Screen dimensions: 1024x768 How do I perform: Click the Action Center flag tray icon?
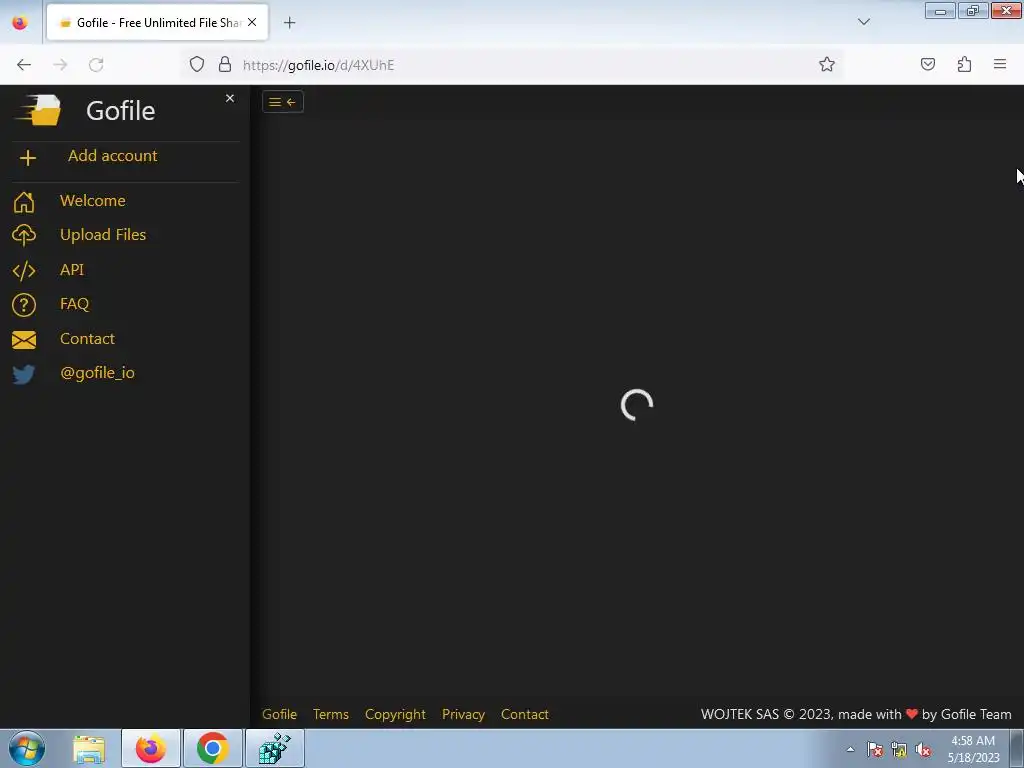coord(875,750)
